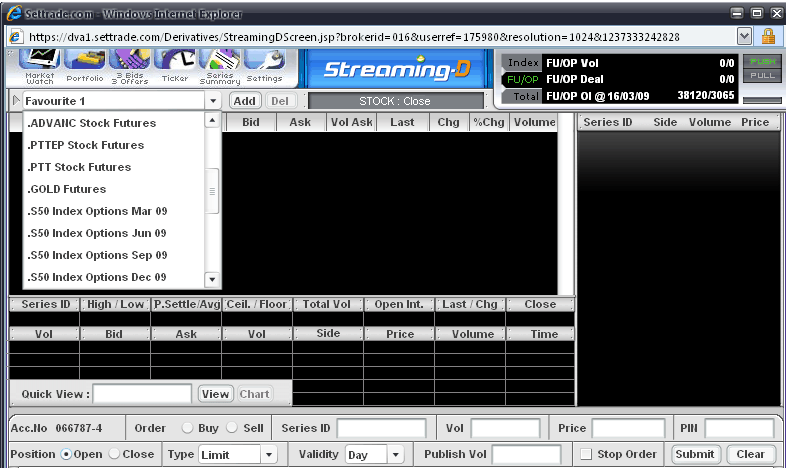The image size is (786, 468).
Task: Select the Total tab
Action: click(x=522, y=96)
